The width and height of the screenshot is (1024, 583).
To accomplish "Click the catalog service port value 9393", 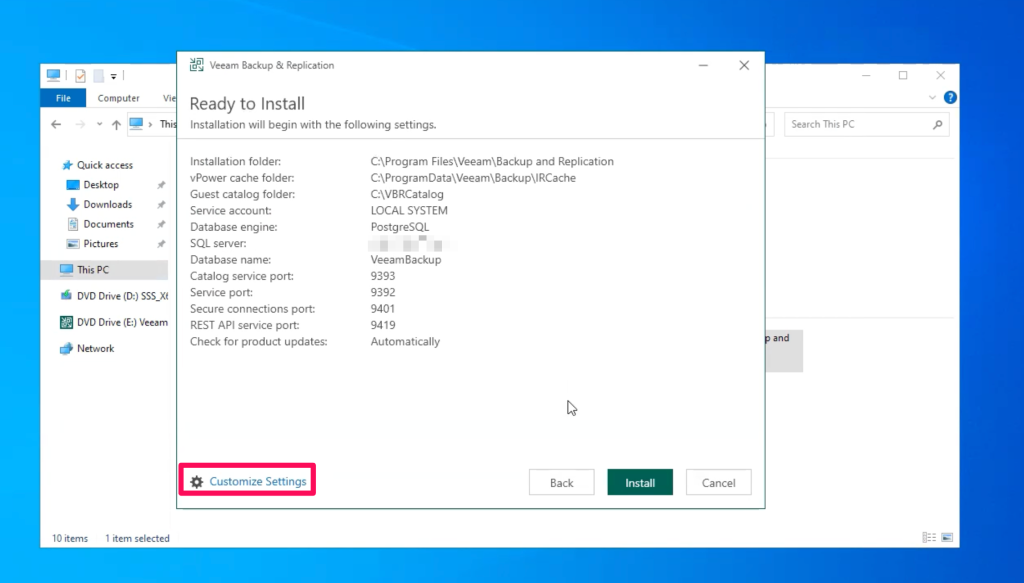I will coord(383,276).
